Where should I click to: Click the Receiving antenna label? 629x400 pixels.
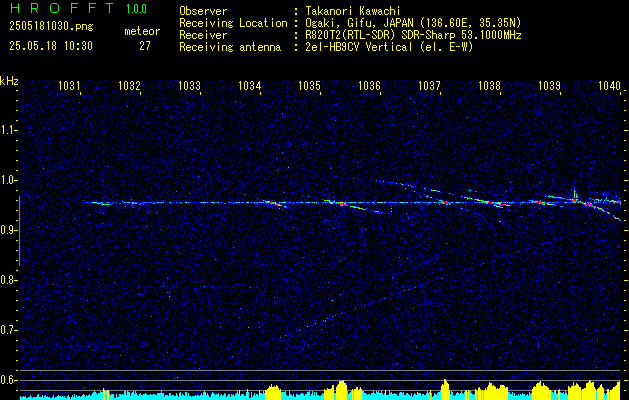point(230,47)
